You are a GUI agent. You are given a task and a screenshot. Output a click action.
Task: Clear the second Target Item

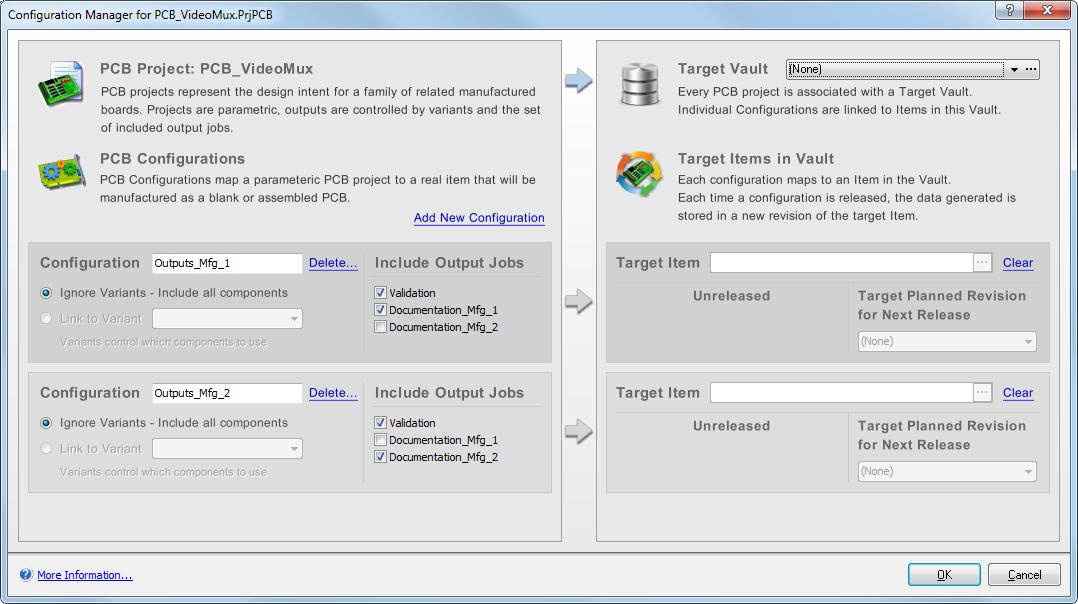click(x=1017, y=393)
